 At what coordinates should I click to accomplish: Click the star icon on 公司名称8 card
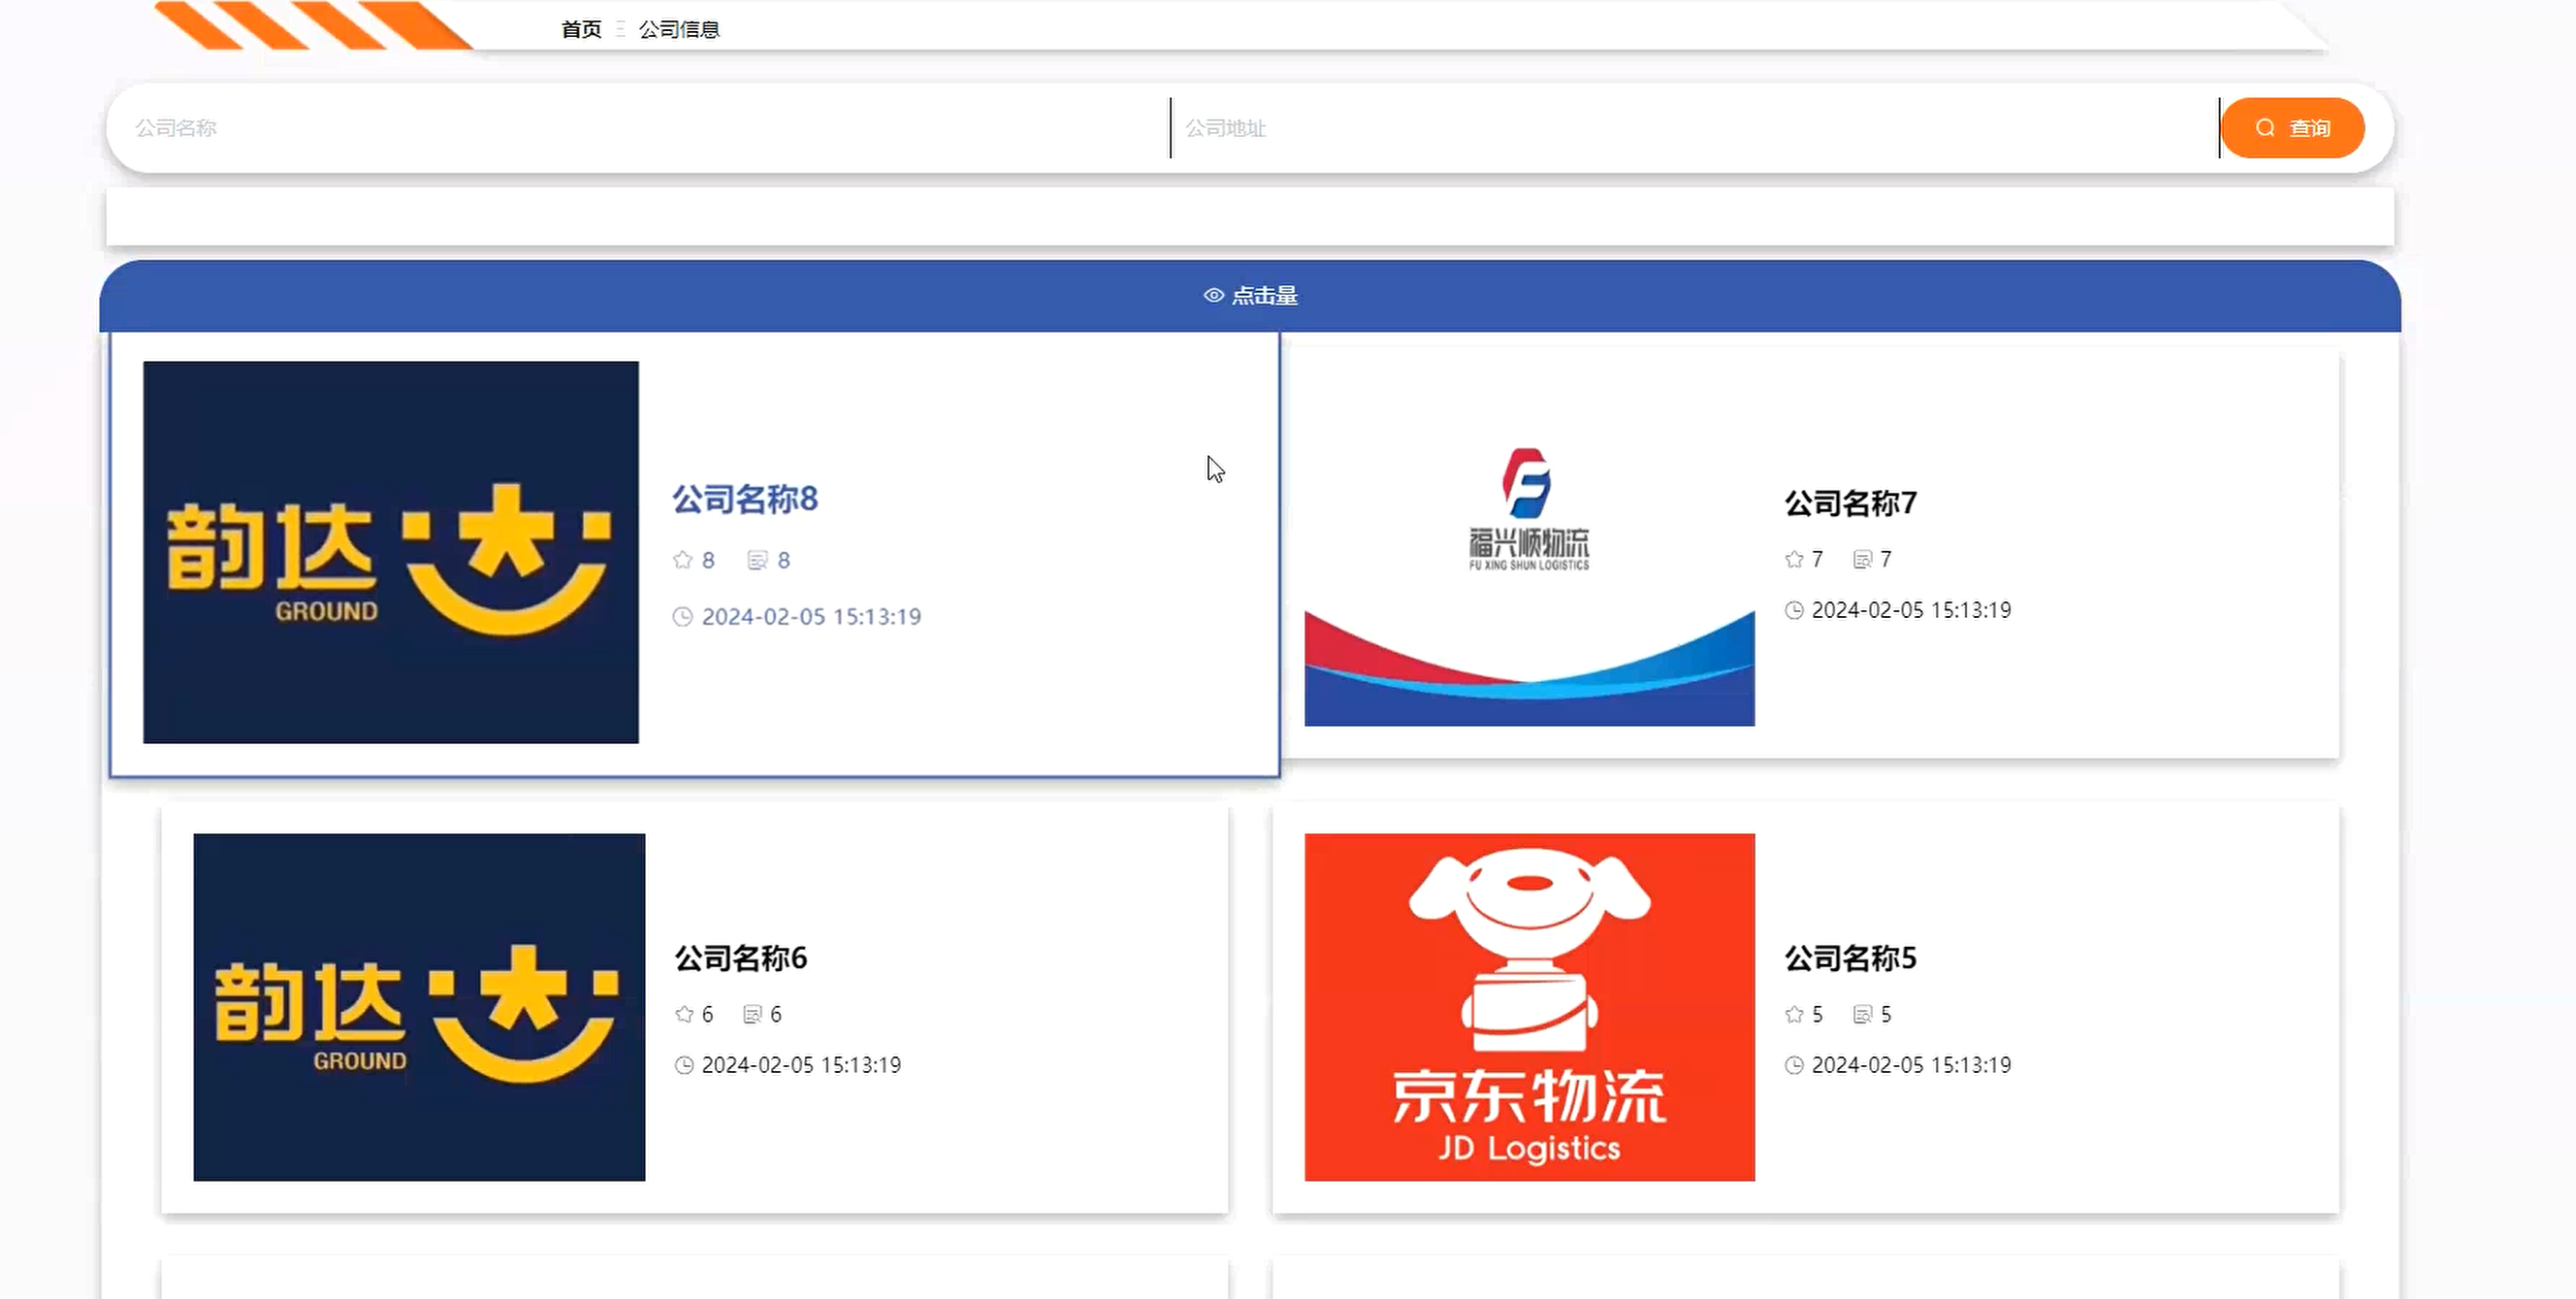point(683,560)
